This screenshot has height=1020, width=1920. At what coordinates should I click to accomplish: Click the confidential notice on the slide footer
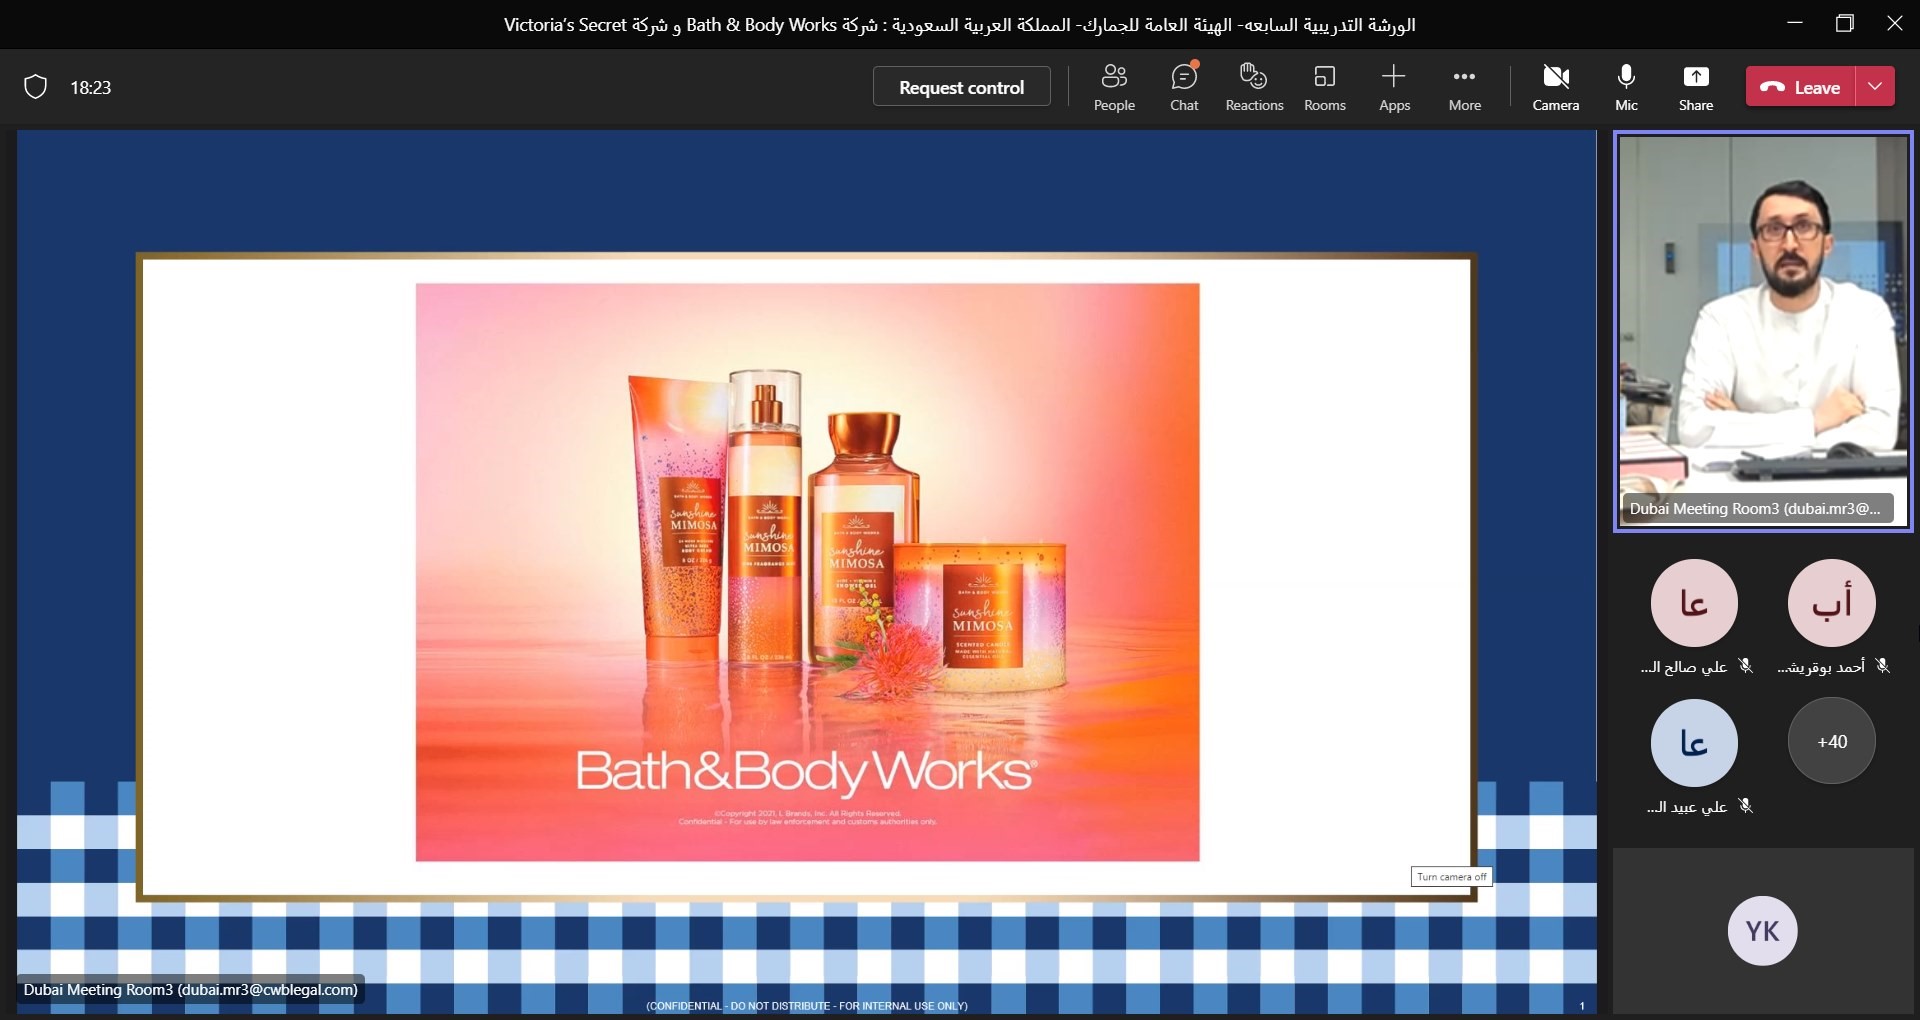coord(807,1006)
